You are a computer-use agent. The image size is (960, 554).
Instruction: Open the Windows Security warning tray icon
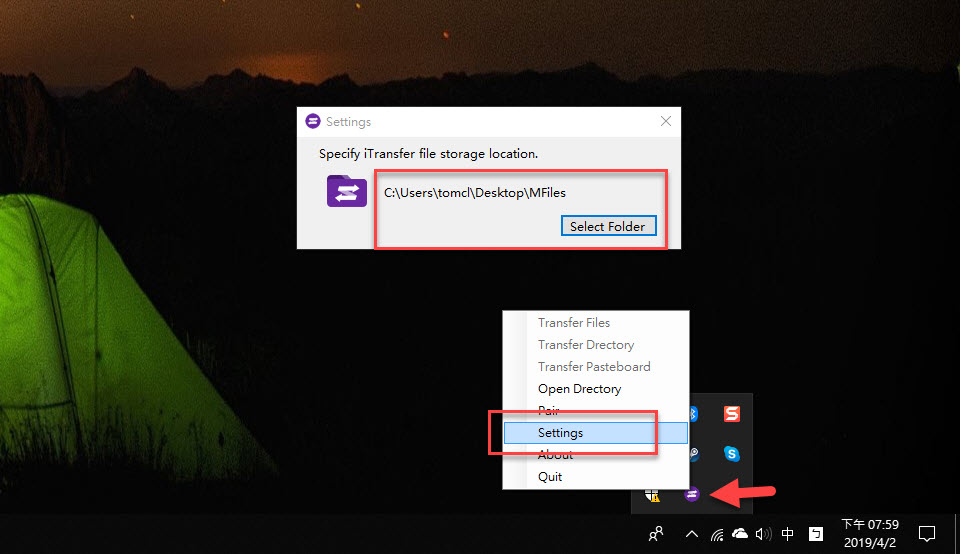(x=652, y=495)
